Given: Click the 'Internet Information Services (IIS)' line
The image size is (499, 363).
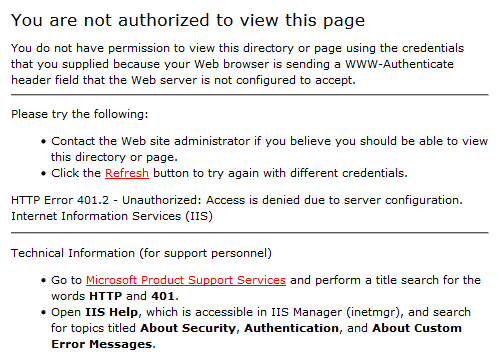Looking at the screenshot, I should tap(112, 216).
